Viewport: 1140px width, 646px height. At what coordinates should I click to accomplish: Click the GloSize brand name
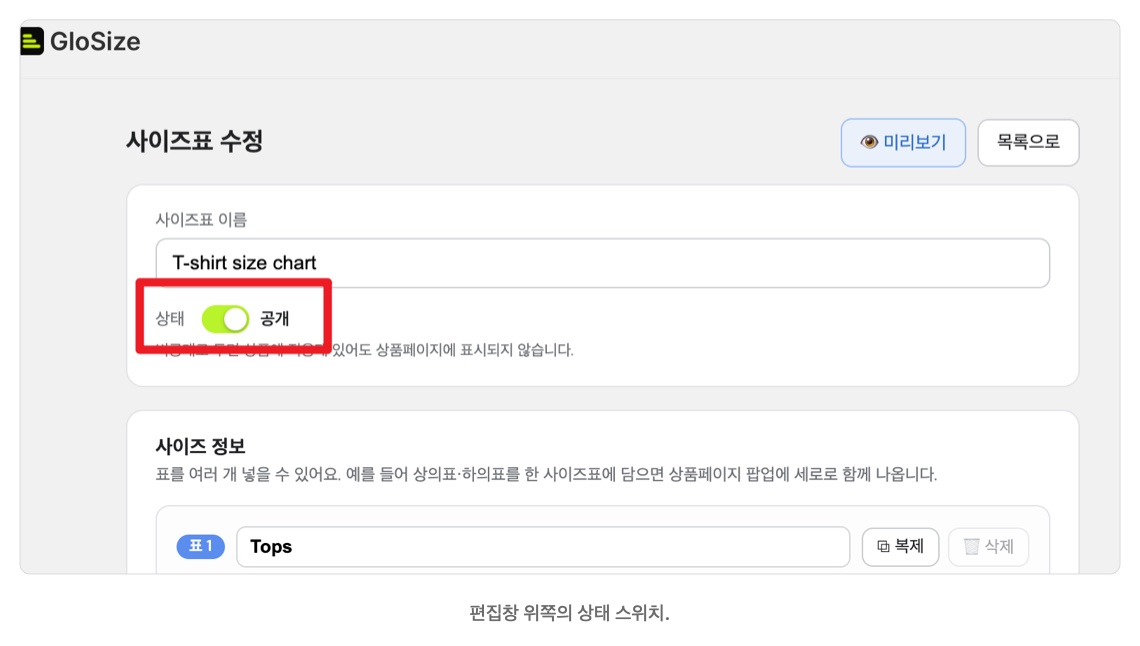click(x=95, y=41)
